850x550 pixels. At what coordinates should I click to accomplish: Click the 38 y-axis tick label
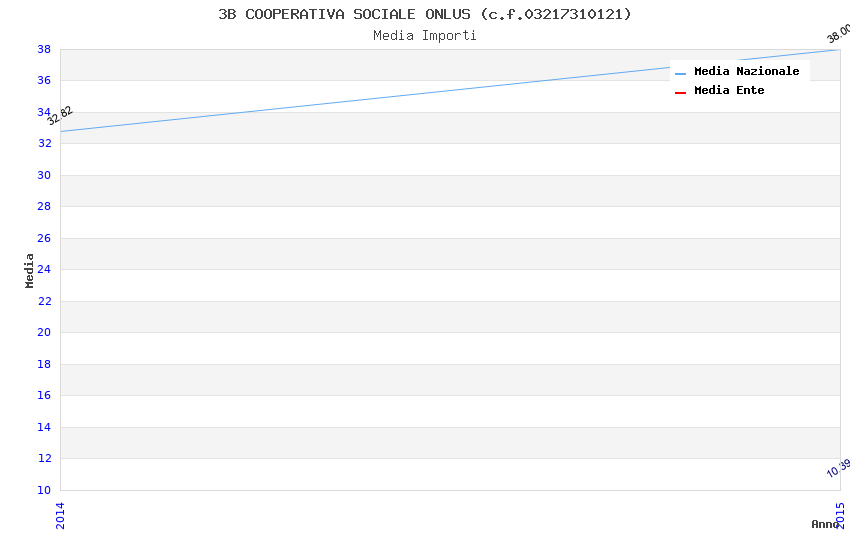coord(44,49)
